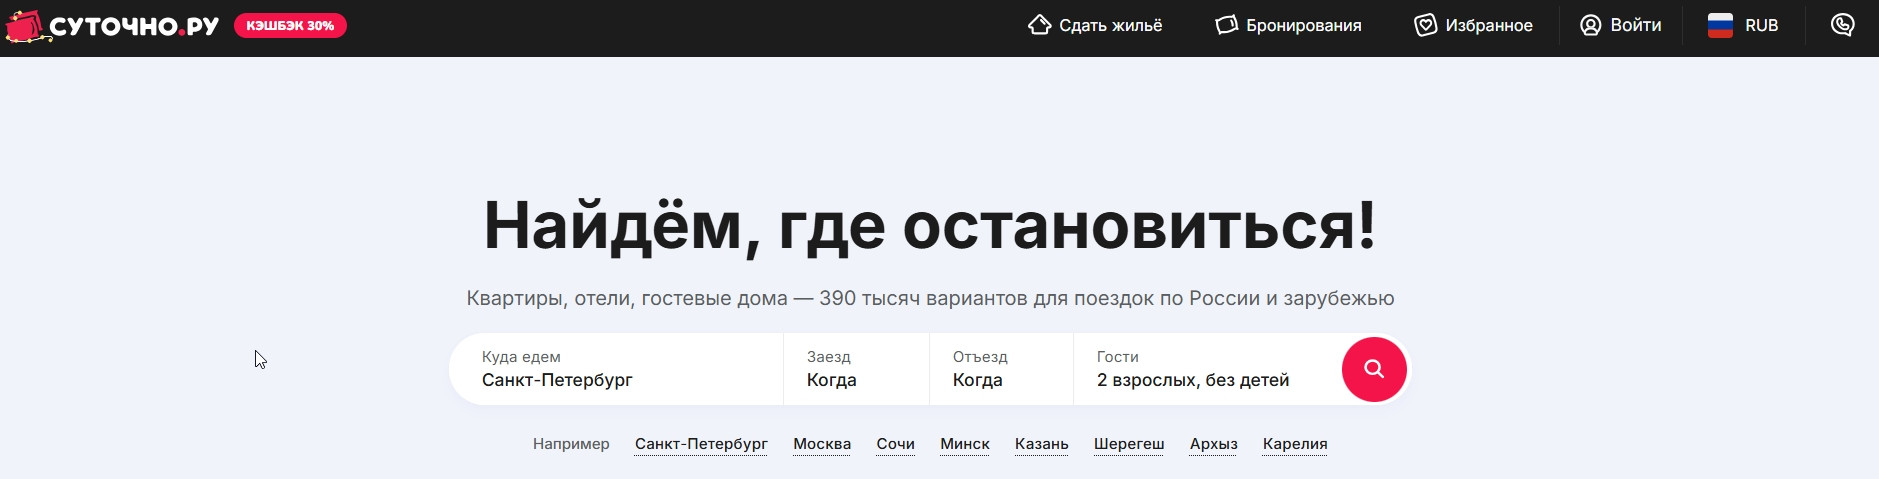Screen dimensions: 1879x479
Task: Select the Минск suggestion link
Action: 965,444
